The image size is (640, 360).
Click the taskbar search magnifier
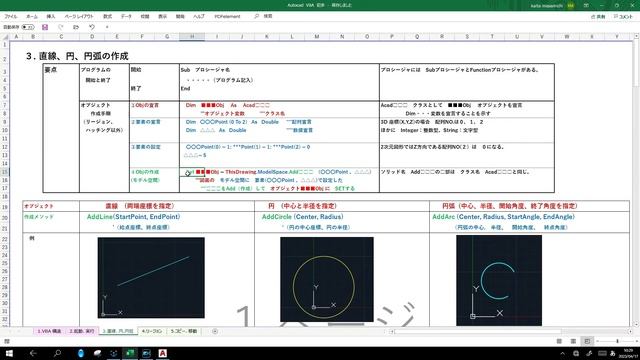(57, 353)
